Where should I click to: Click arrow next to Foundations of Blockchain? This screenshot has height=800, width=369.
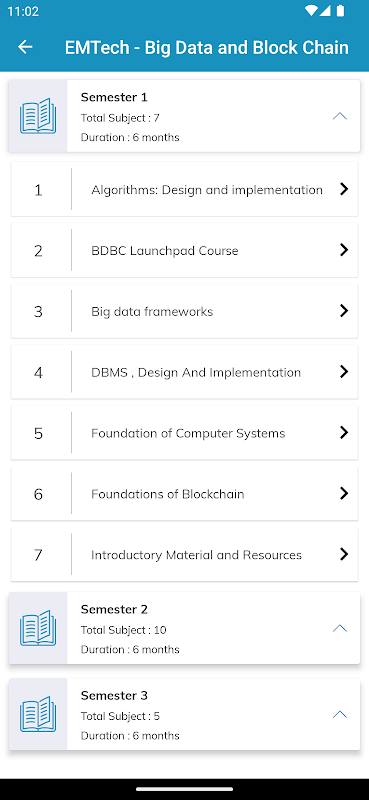[344, 493]
